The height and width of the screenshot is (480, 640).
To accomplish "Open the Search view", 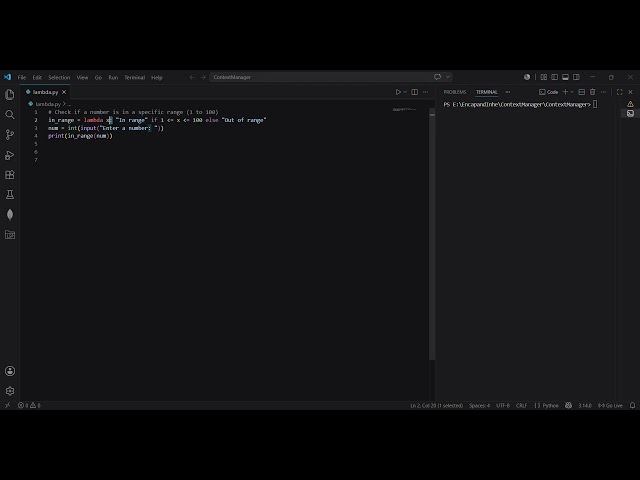I will pyautogui.click(x=10, y=115).
